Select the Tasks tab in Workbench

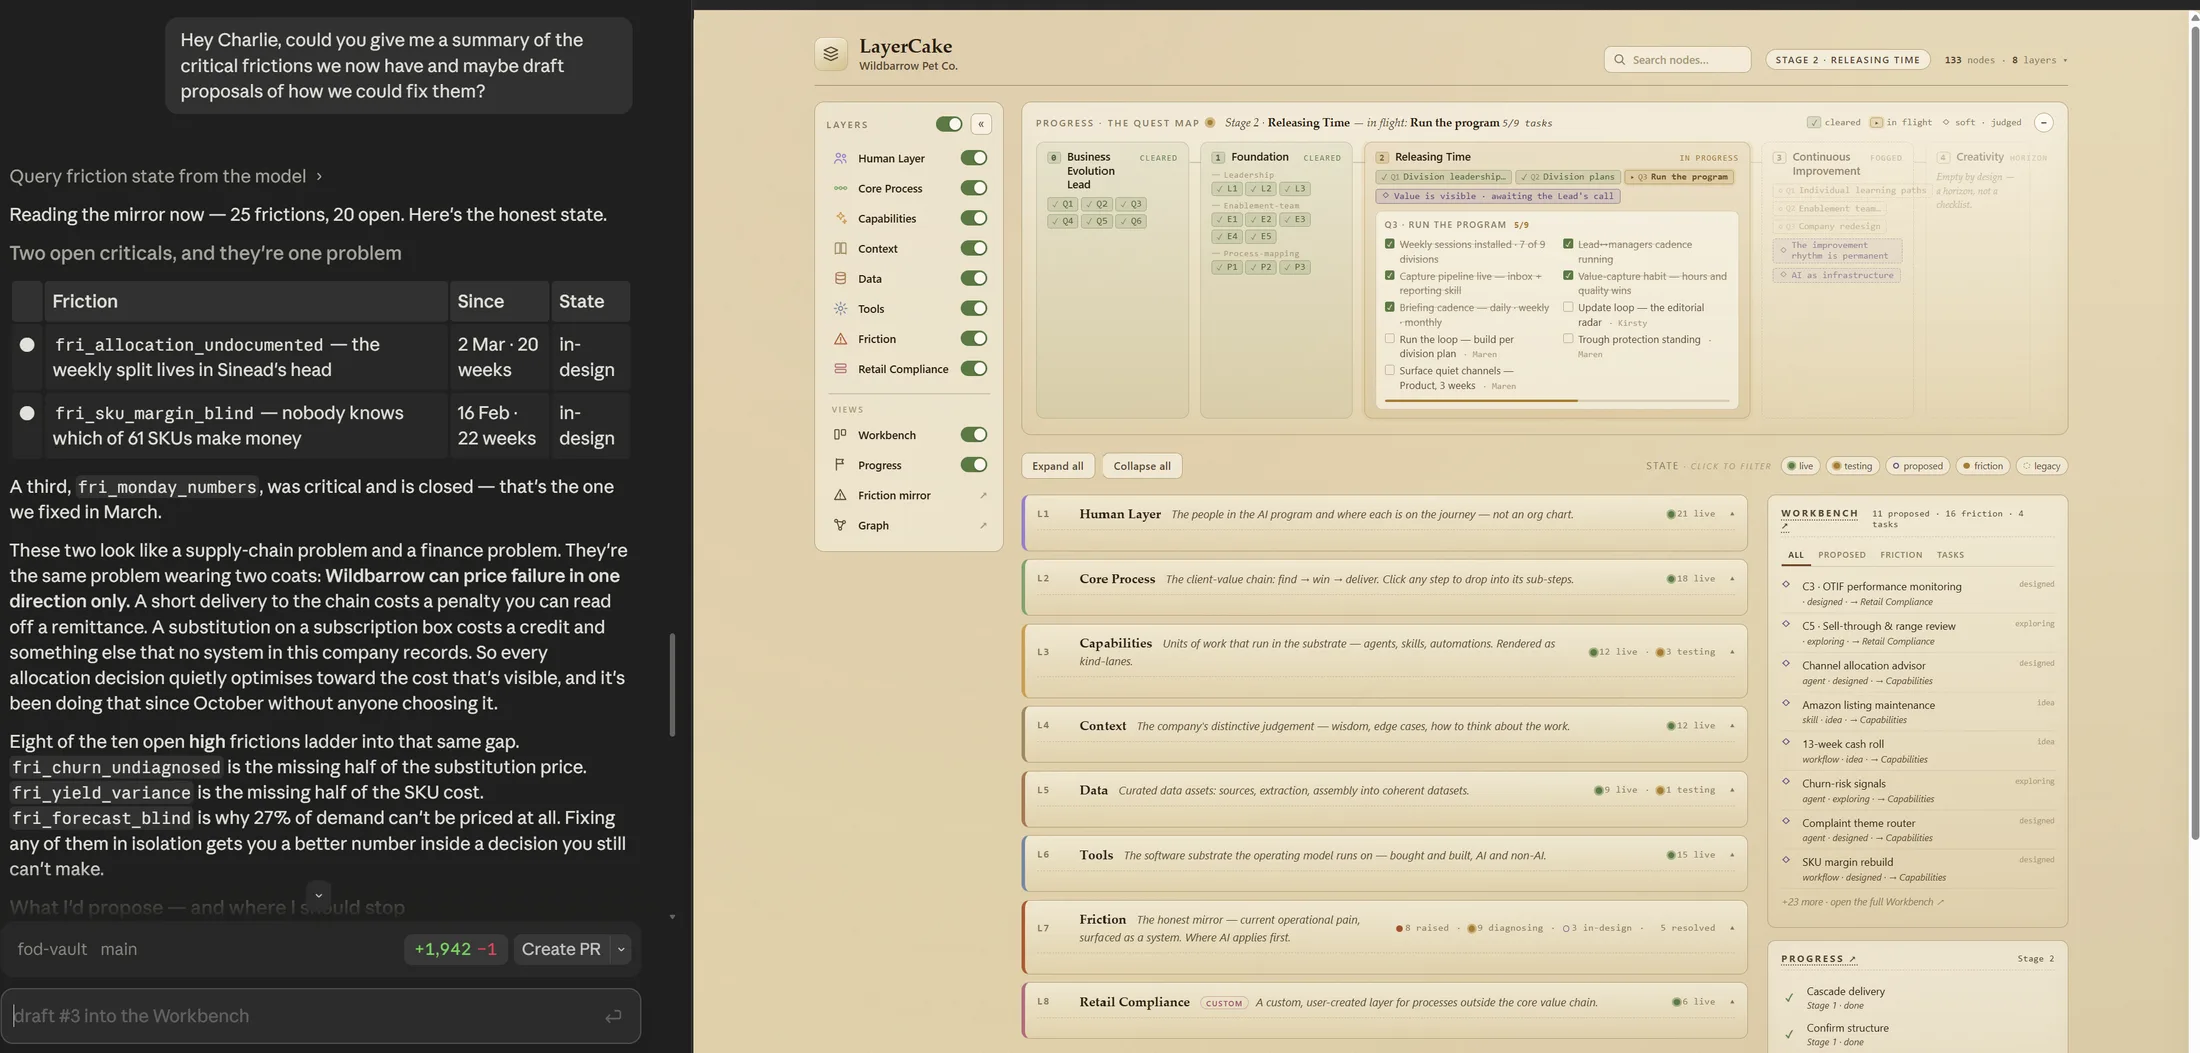(1950, 555)
